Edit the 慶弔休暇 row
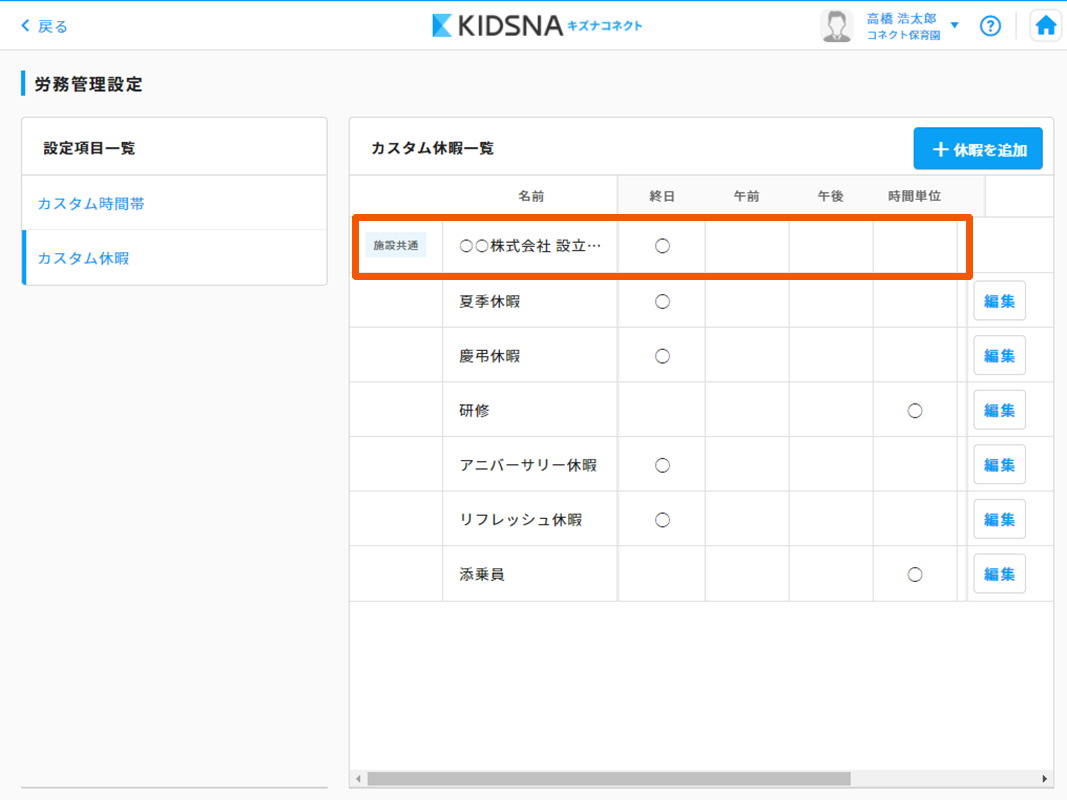The width and height of the screenshot is (1067, 800). pyautogui.click(x=999, y=356)
